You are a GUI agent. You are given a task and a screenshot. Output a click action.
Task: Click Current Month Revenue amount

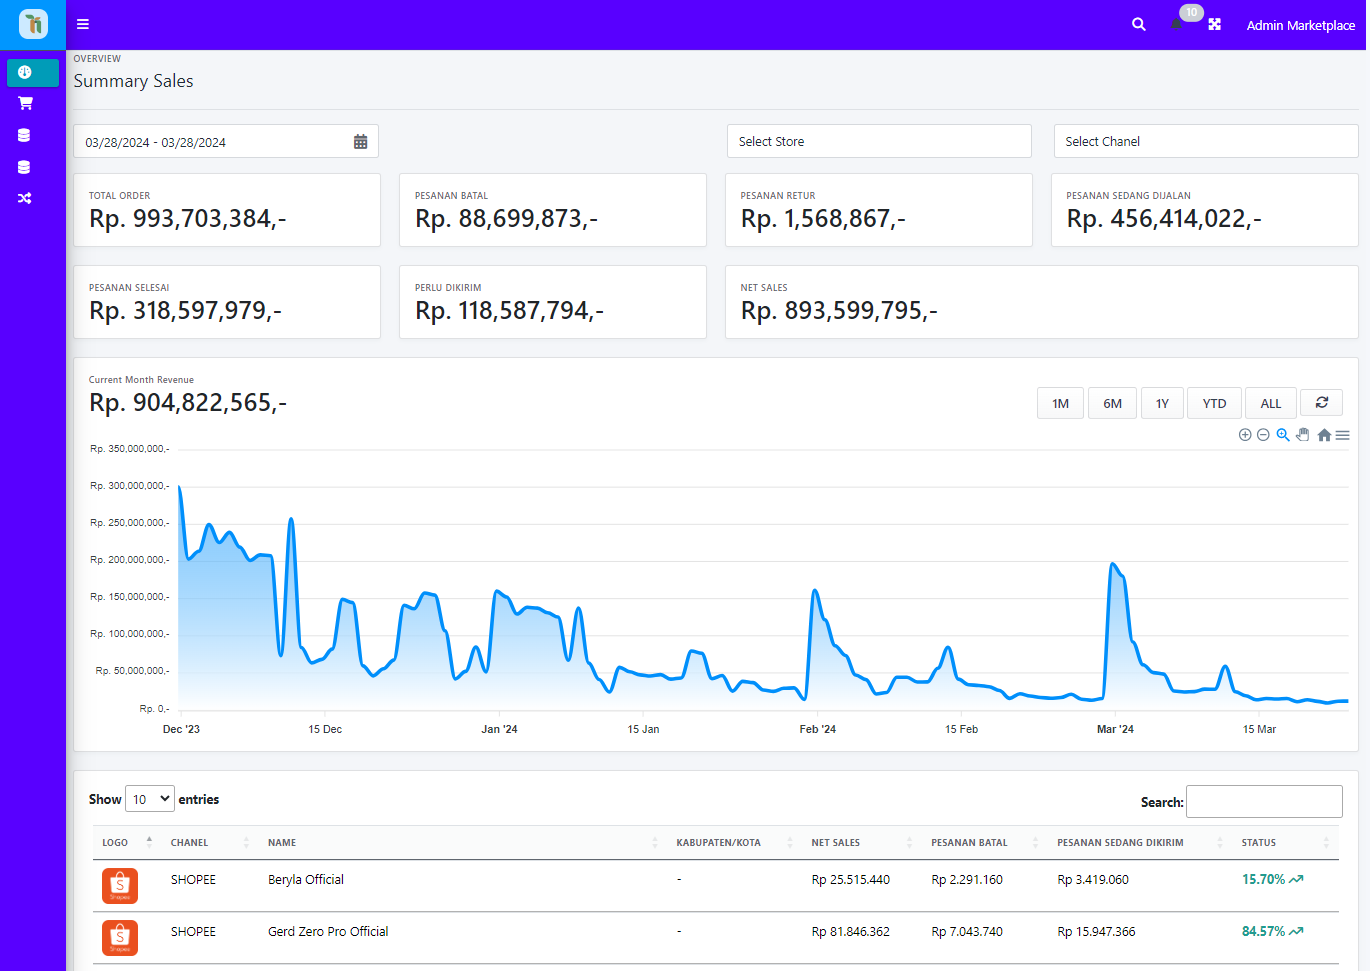coord(188,403)
